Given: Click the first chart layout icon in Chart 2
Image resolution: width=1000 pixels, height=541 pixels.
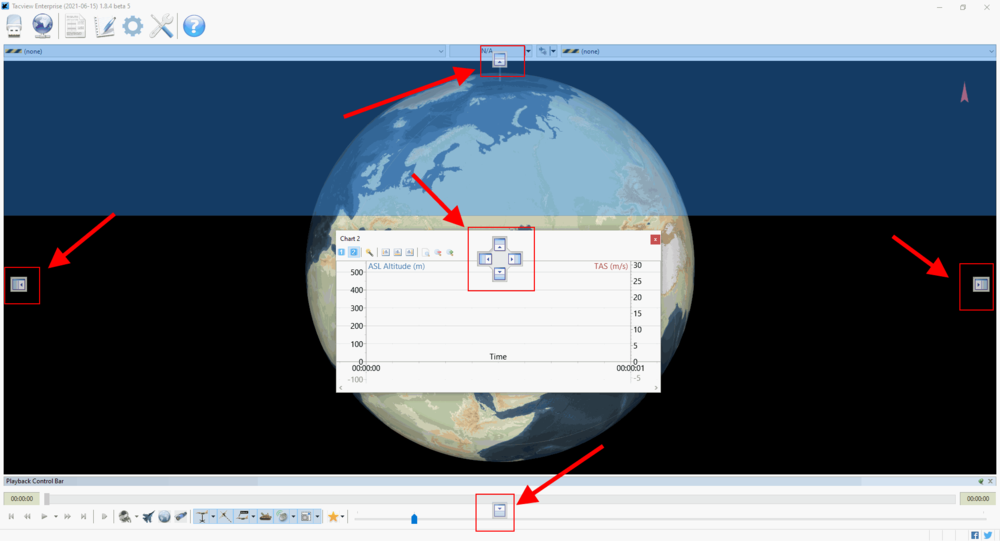Looking at the screenshot, I should [x=385, y=253].
